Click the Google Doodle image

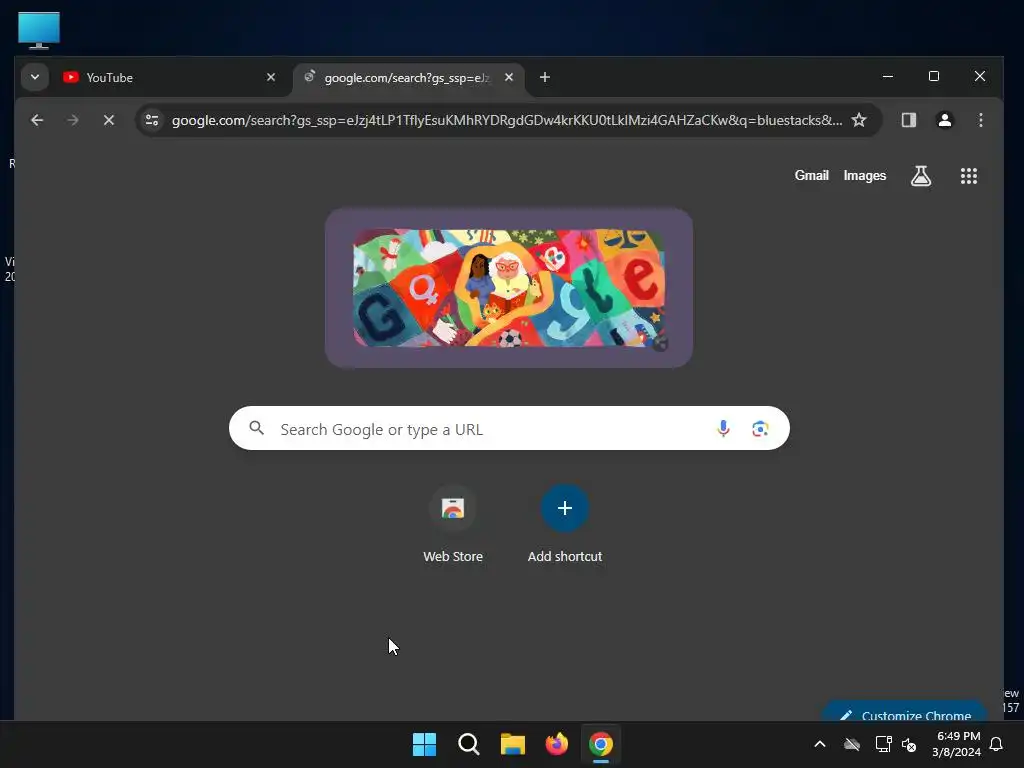click(509, 287)
